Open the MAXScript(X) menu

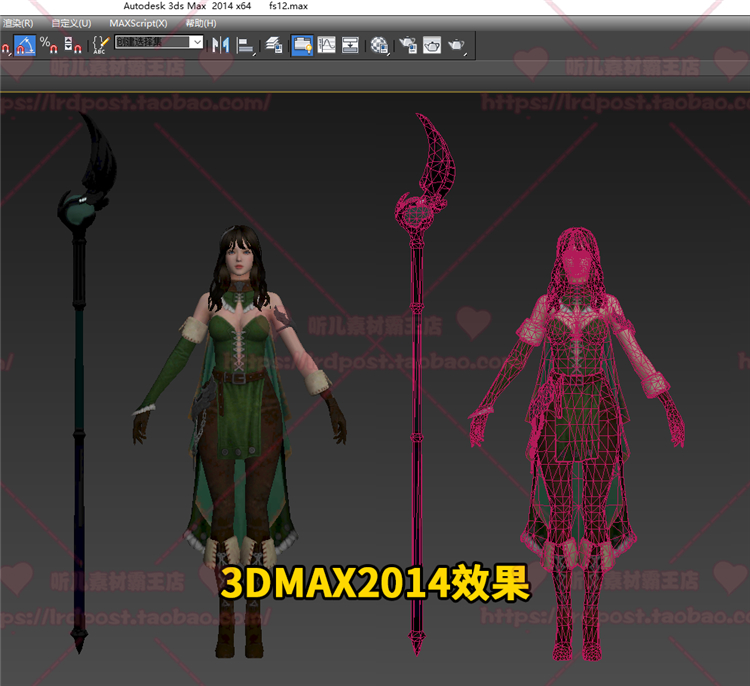(138, 23)
